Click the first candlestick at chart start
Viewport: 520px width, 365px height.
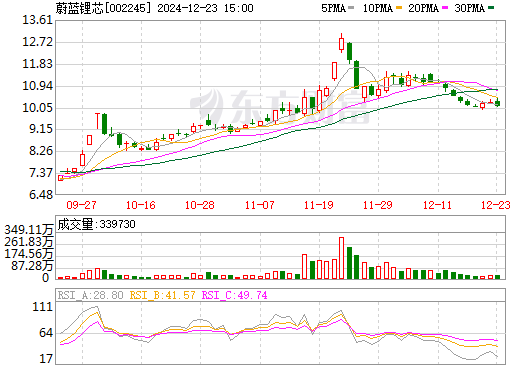click(61, 178)
